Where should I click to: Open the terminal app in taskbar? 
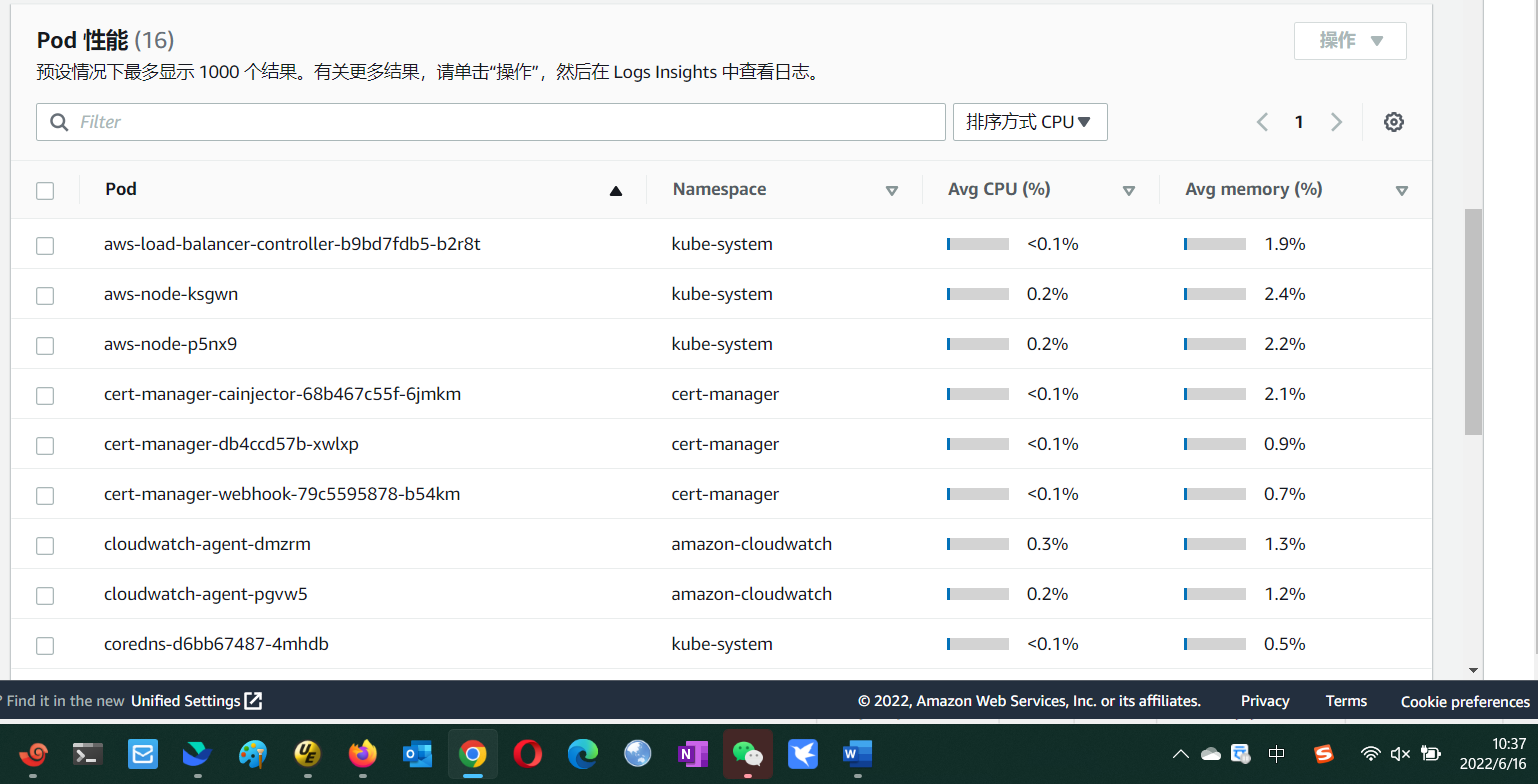88,754
